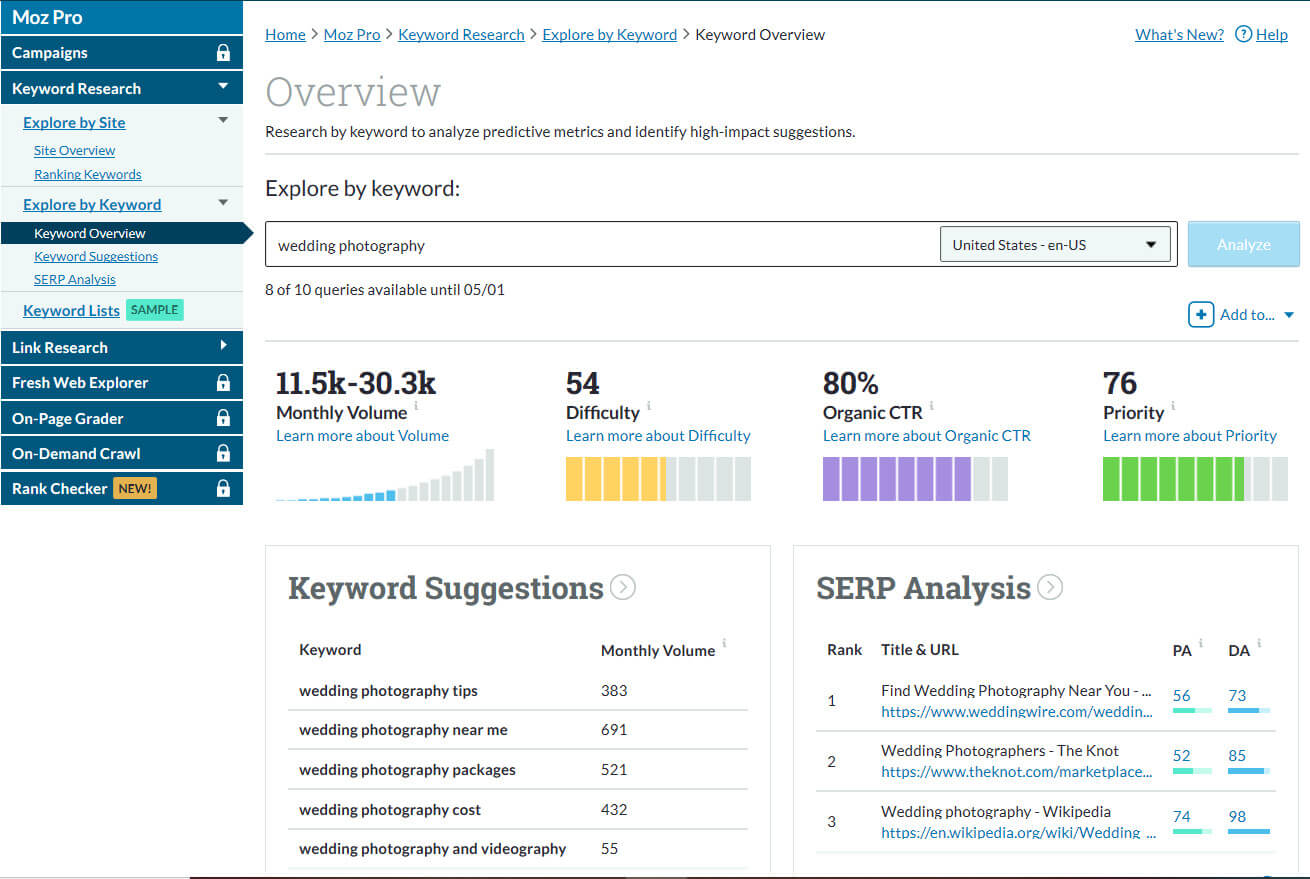Viewport: 1310px width, 879px height.
Task: Open SERP Analysis sidebar link
Action: point(75,279)
